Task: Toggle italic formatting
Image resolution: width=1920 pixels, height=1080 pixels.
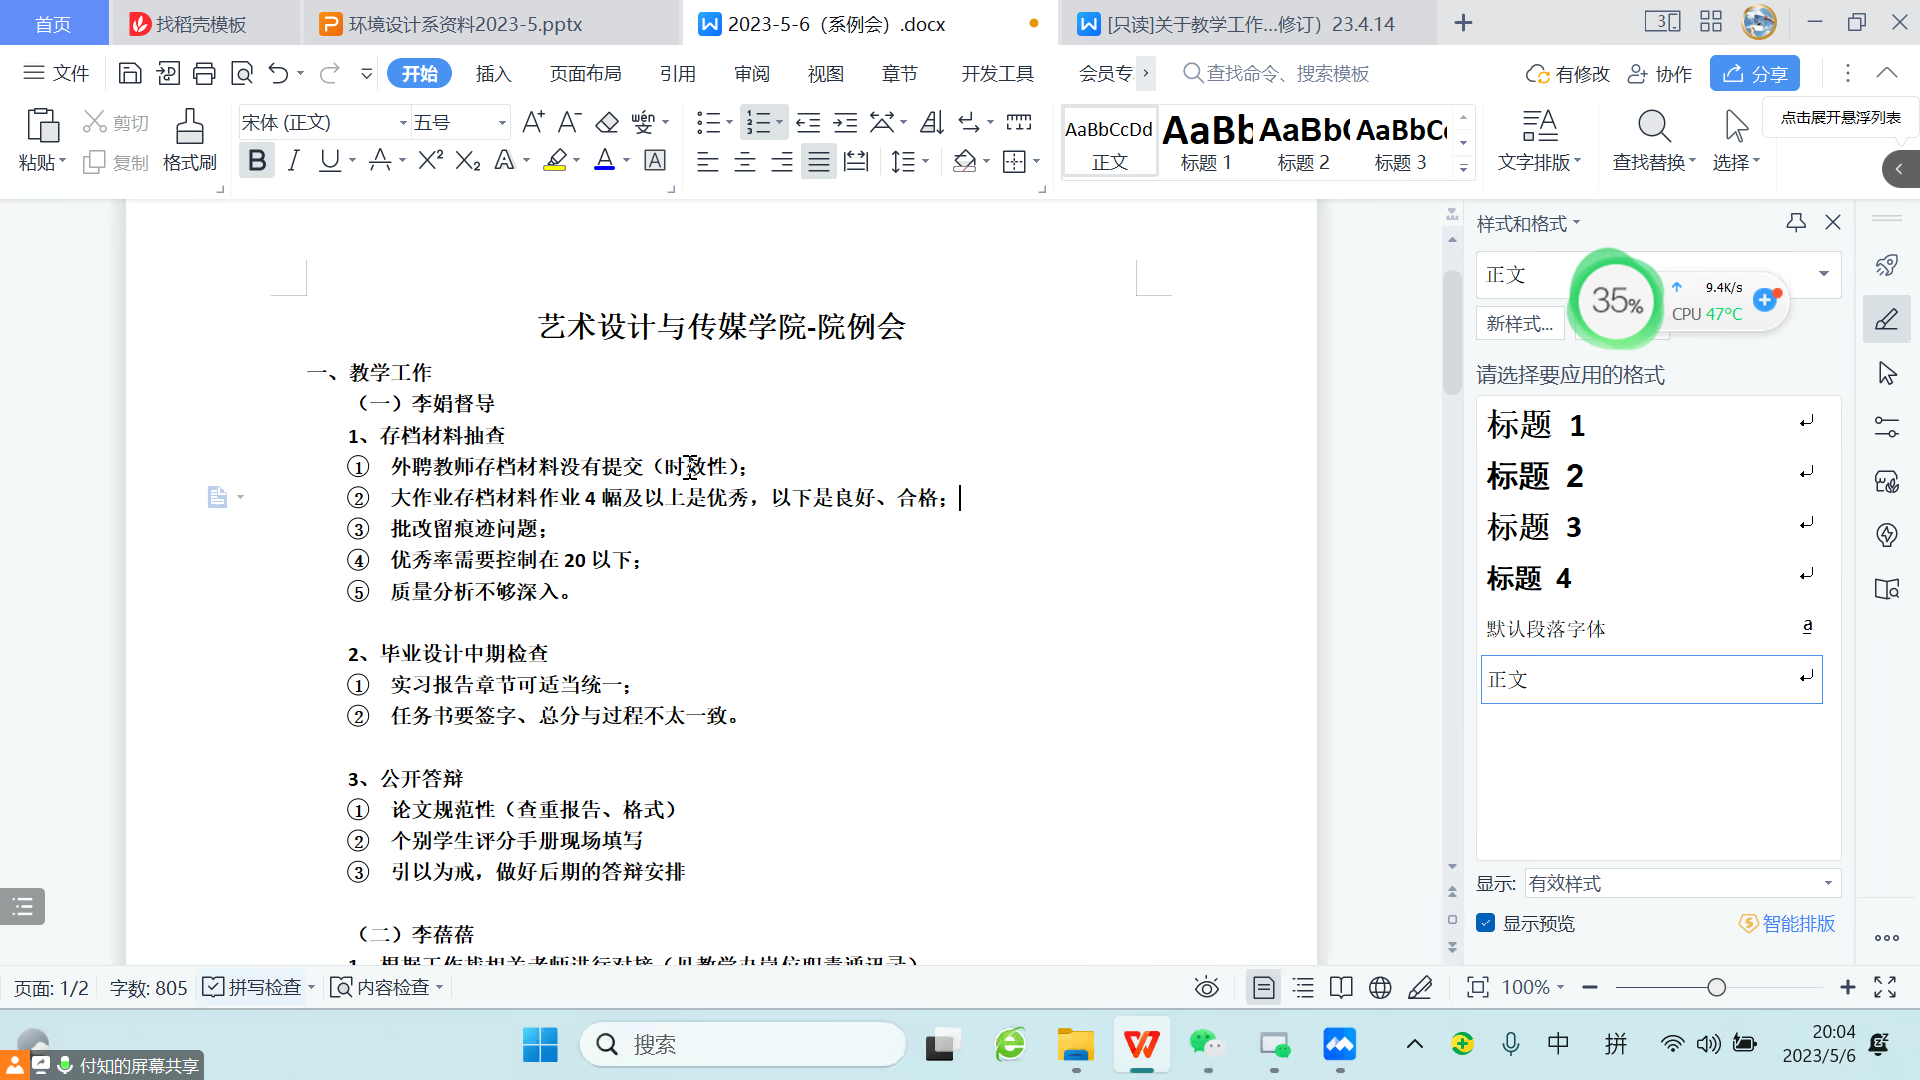Action: [293, 161]
